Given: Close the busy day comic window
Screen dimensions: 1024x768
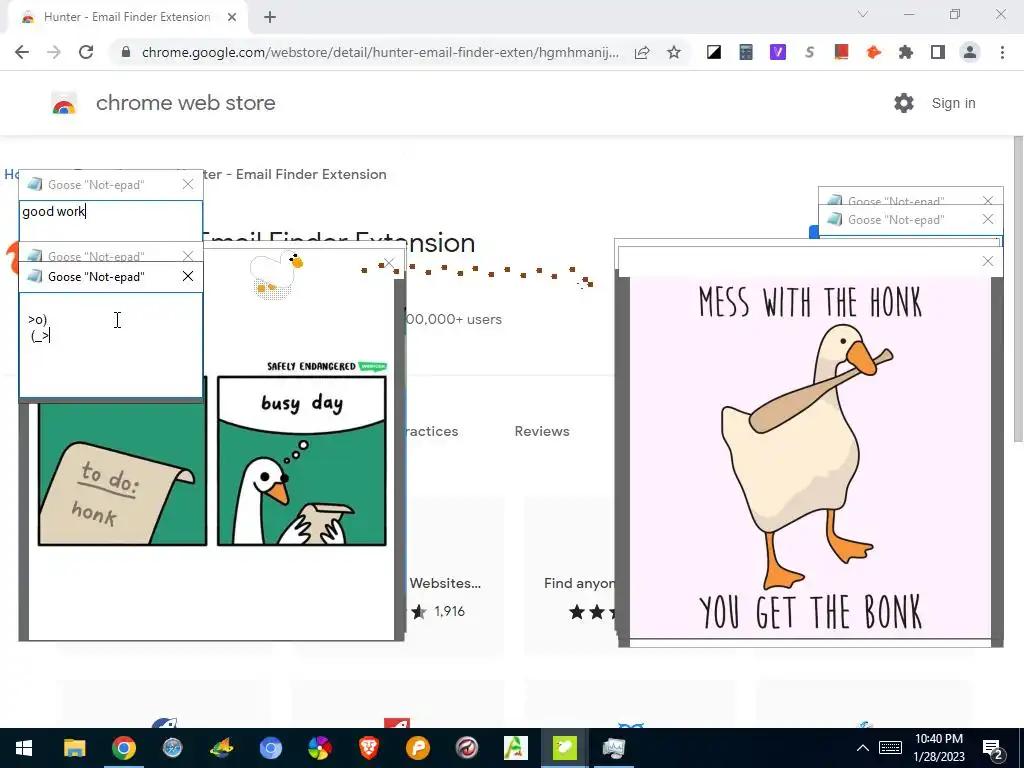Looking at the screenshot, I should coord(389,263).
